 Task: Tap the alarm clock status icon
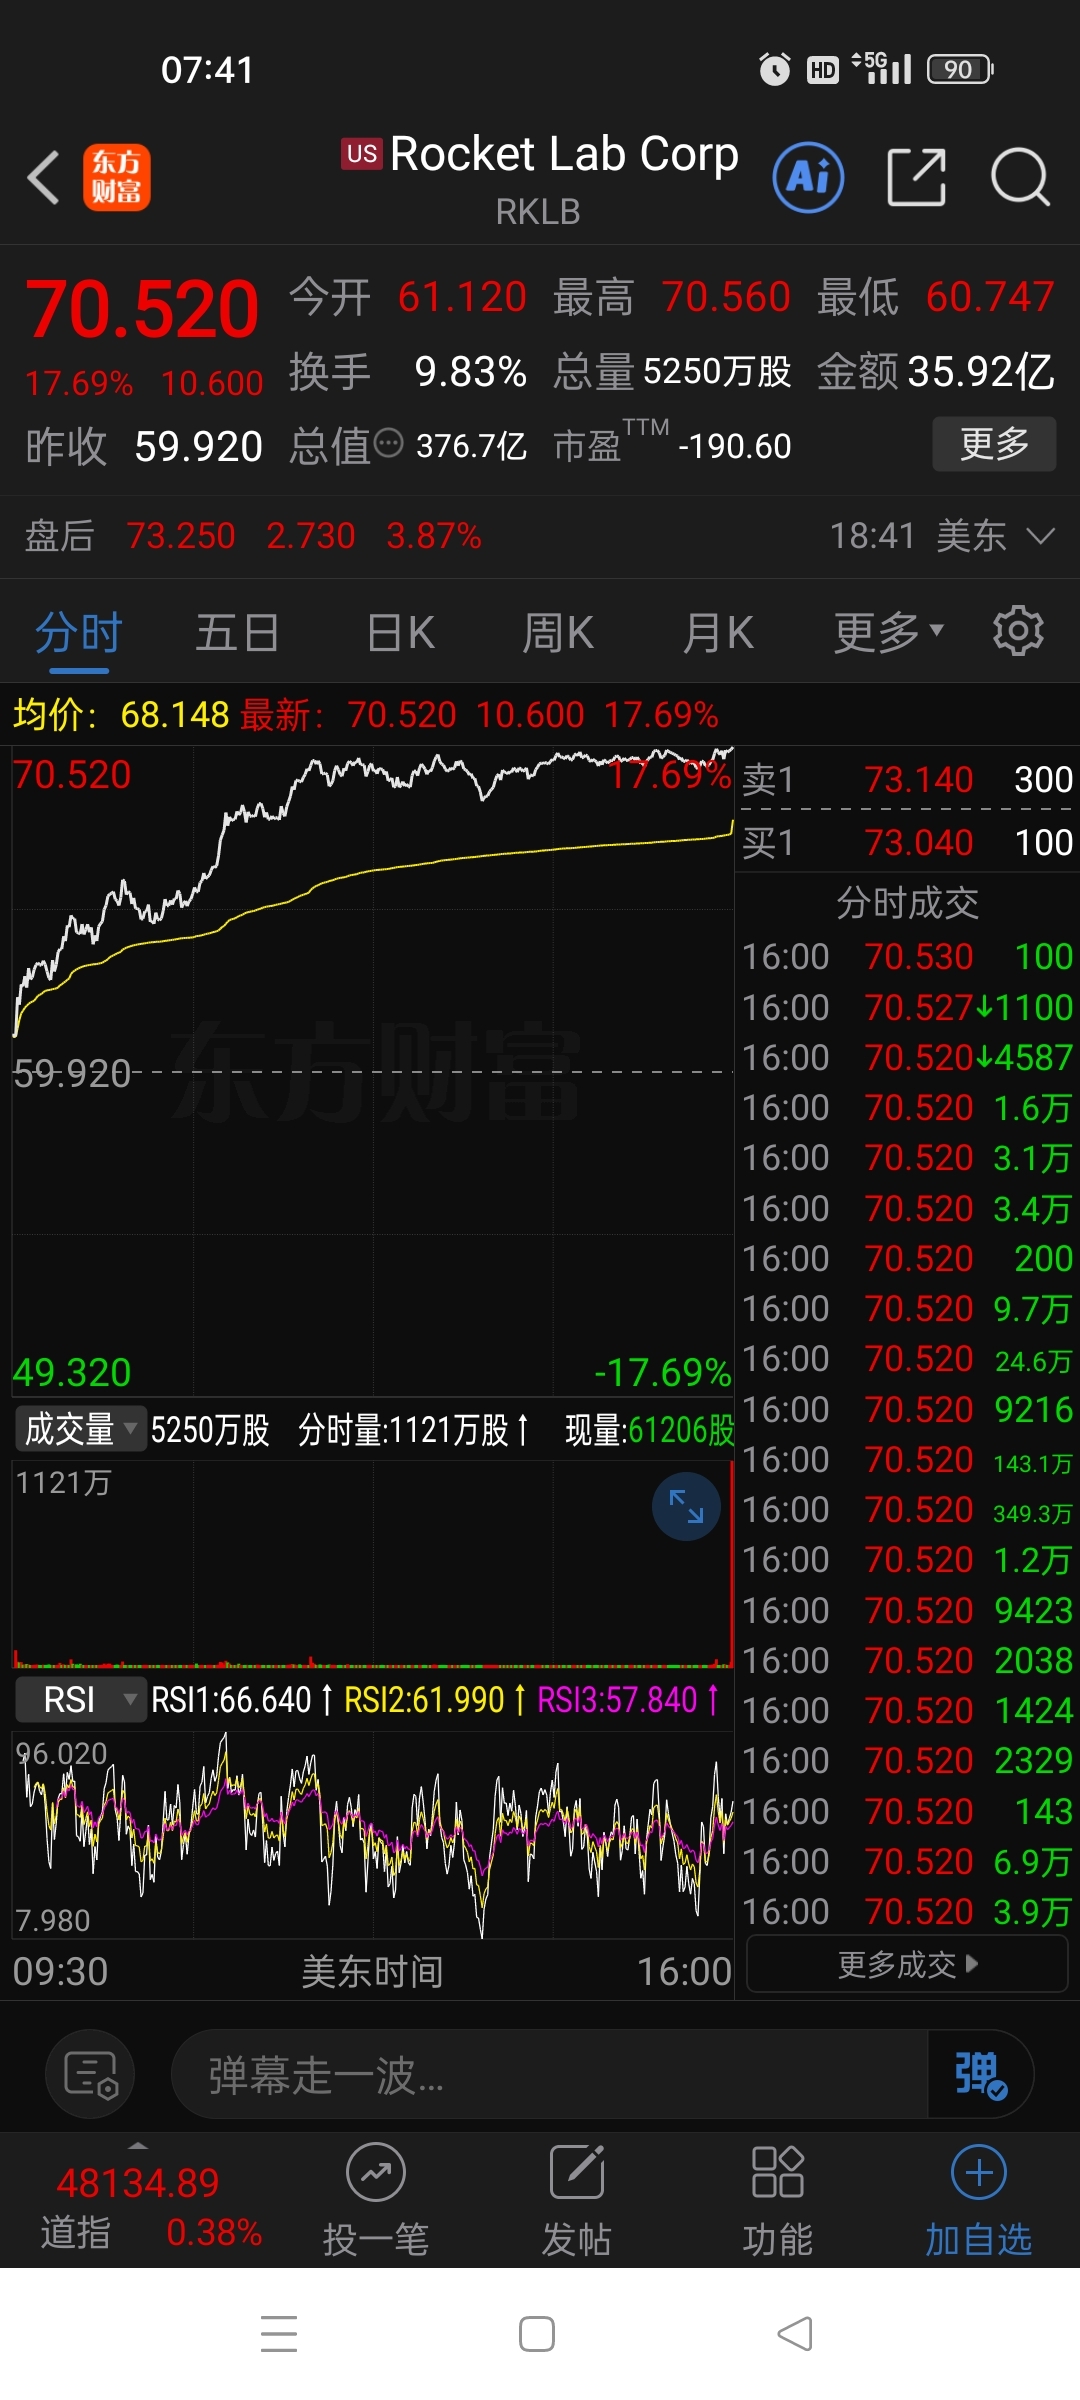click(774, 69)
